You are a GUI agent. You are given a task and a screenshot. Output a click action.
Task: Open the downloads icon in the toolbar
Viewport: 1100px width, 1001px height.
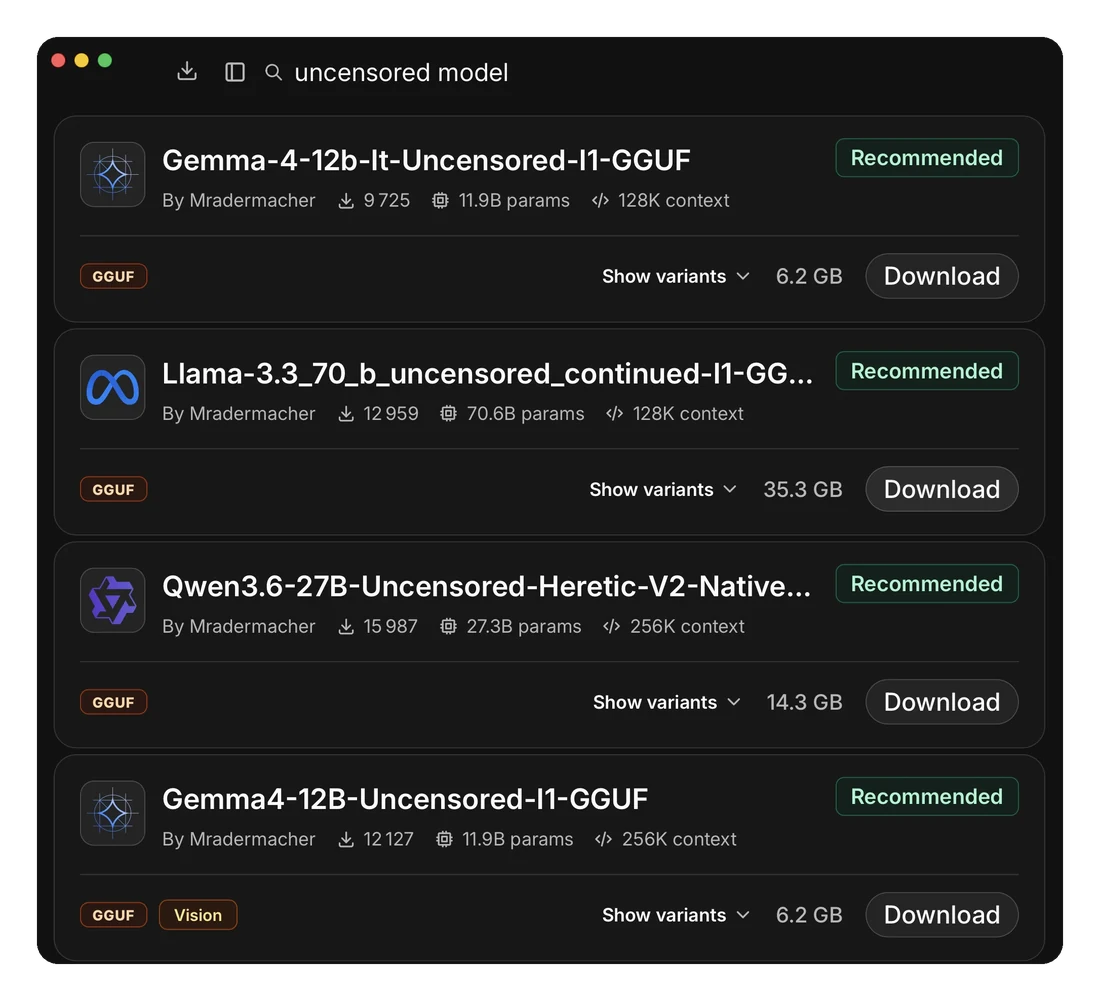187,72
